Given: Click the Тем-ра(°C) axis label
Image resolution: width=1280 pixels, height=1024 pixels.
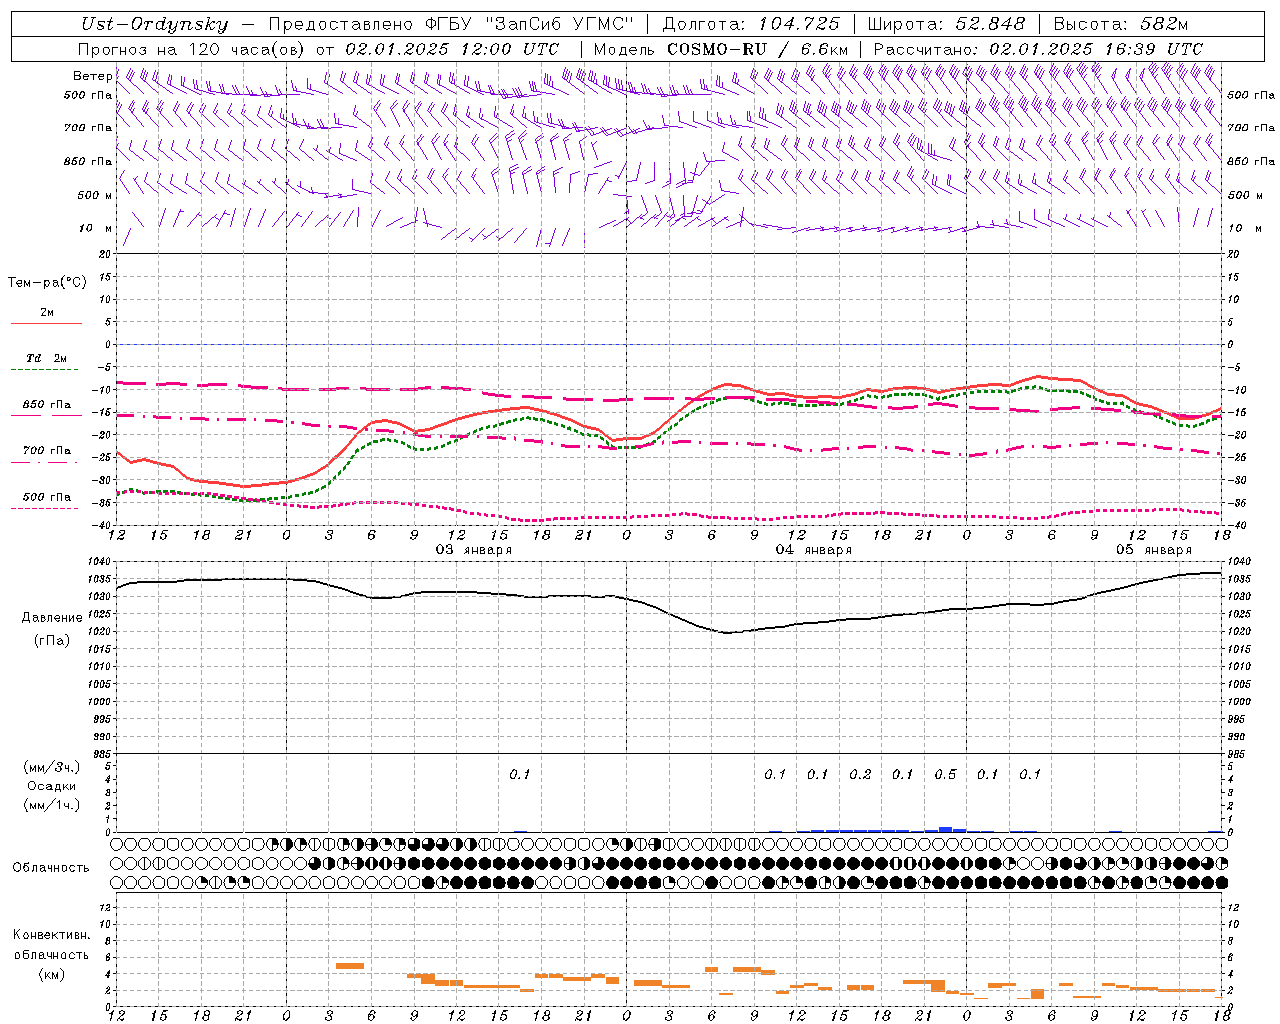Looking at the screenshot, I should tap(47, 283).
